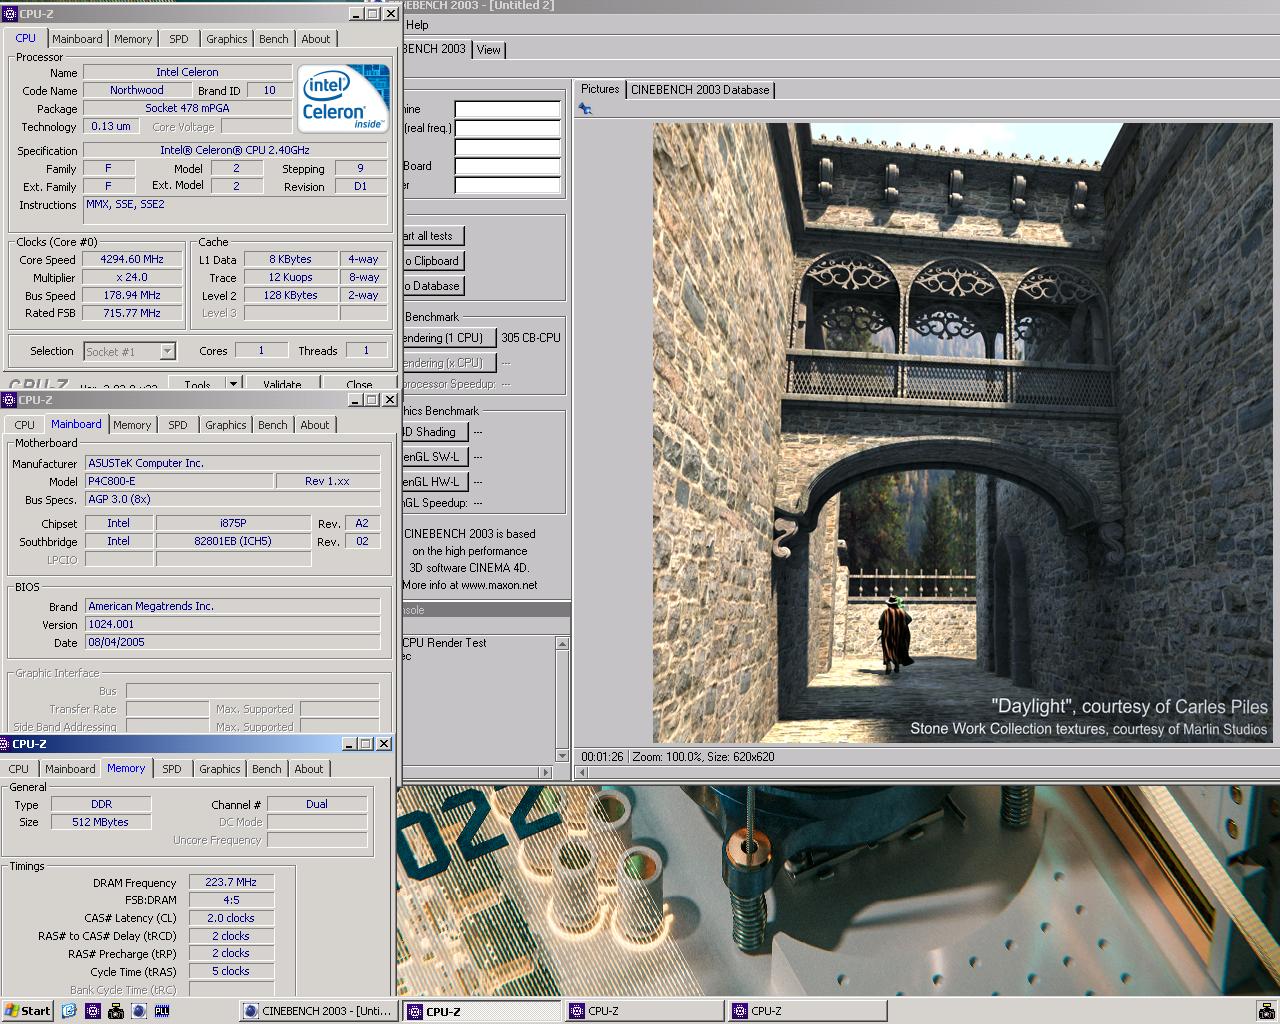This screenshot has height=1024, width=1280.
Task: Click the Chipset value i875P
Action: tap(233, 523)
